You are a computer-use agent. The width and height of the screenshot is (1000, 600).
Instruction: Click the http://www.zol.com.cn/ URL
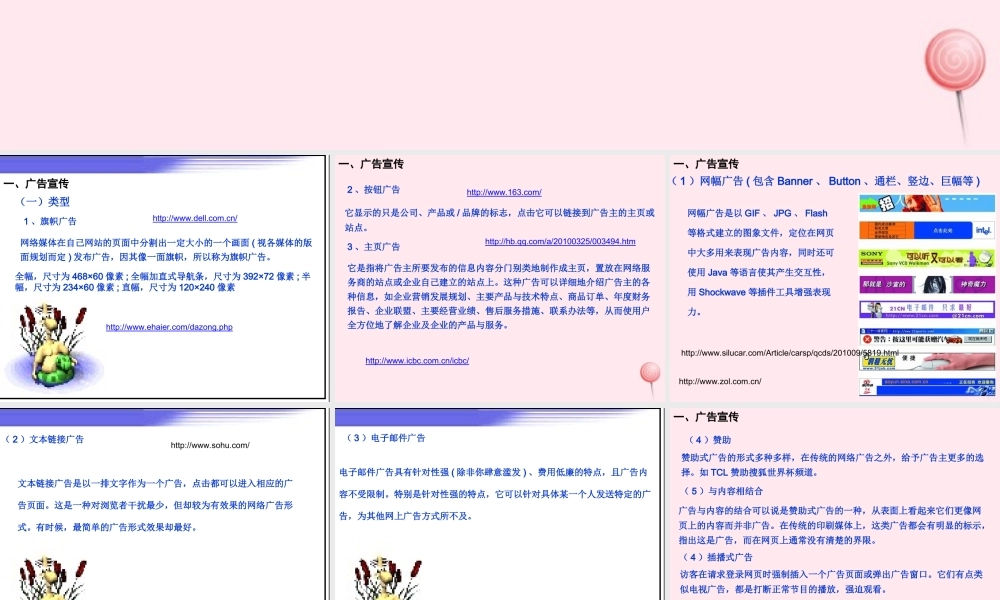(719, 381)
